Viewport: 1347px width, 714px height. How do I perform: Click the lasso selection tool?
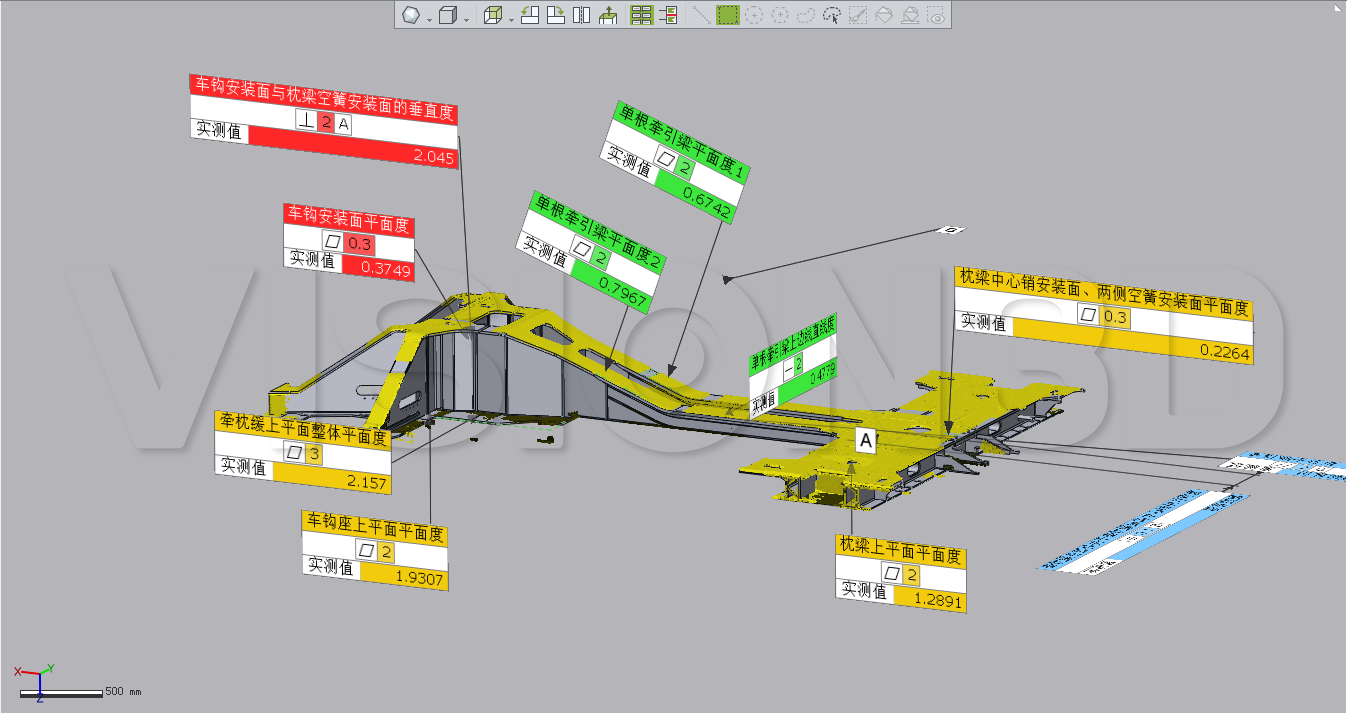[805, 15]
